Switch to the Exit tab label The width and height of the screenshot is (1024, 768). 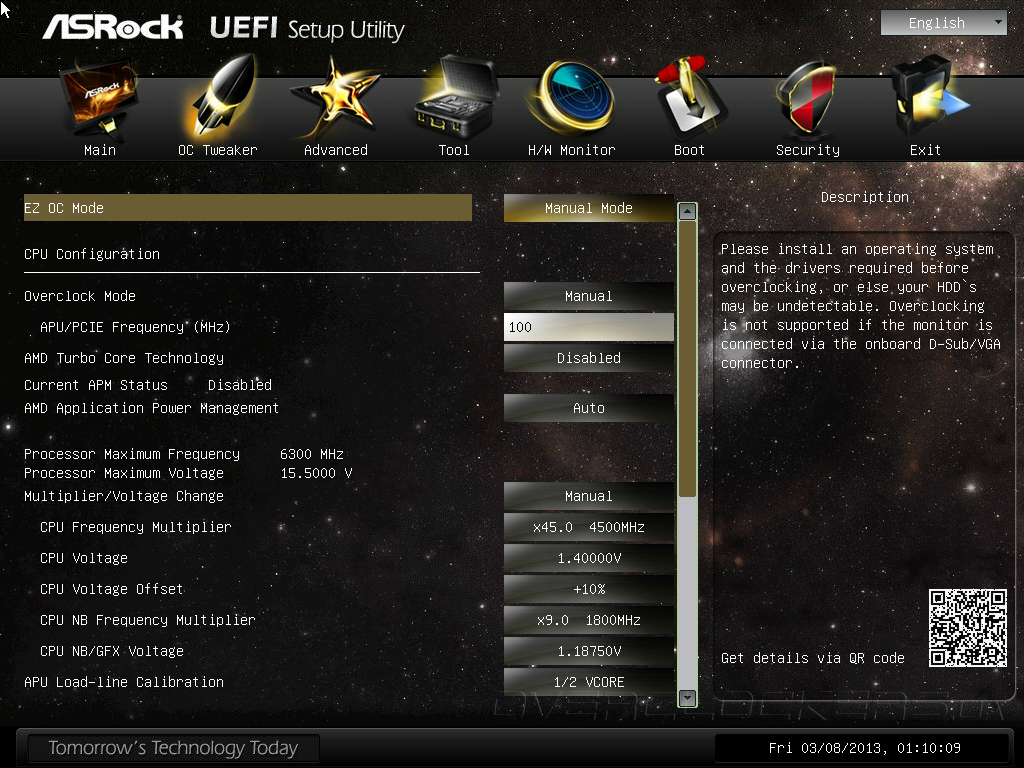[925, 150]
